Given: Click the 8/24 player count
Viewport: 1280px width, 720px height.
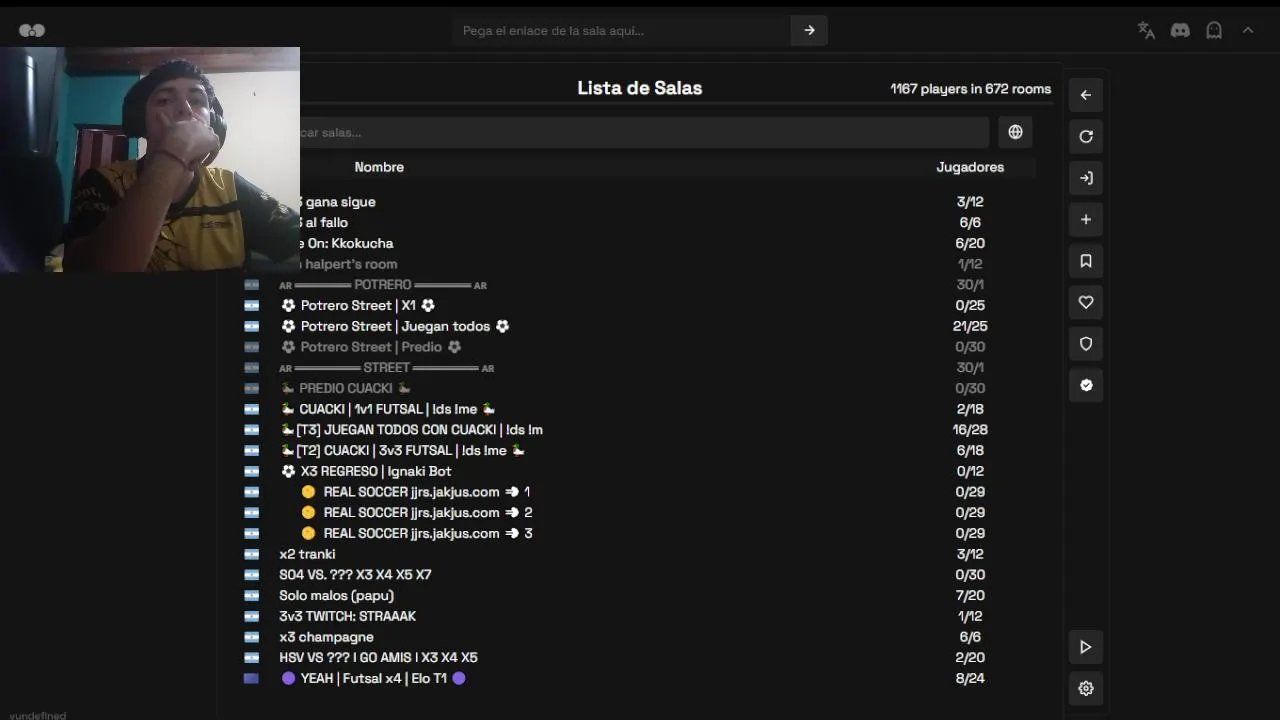Looking at the screenshot, I should click(x=970, y=678).
